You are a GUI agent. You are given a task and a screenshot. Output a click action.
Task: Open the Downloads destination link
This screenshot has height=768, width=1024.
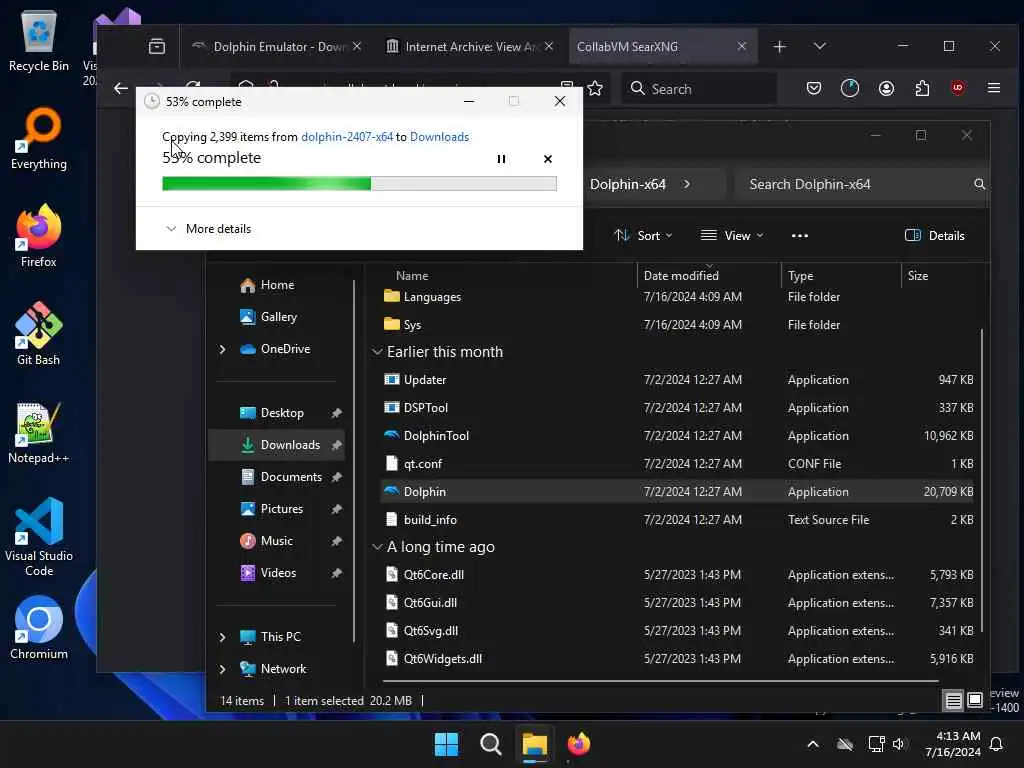(x=440, y=136)
